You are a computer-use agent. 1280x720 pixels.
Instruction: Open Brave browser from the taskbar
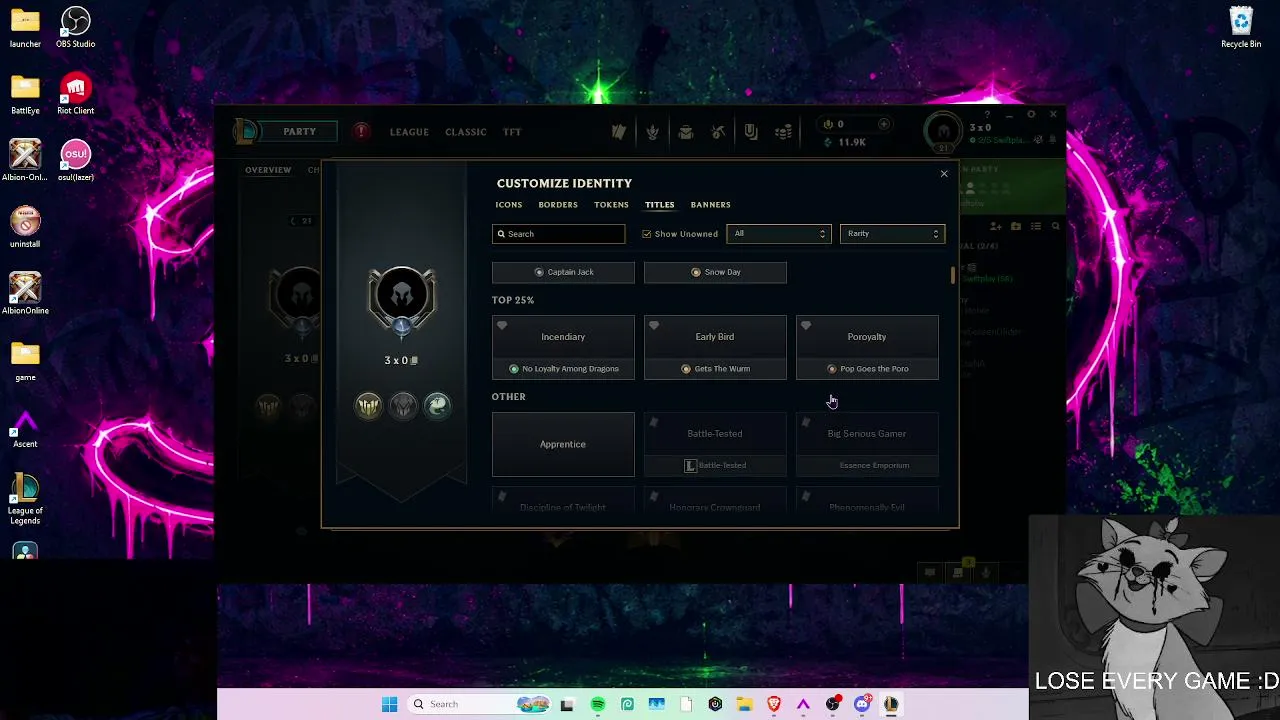click(774, 704)
